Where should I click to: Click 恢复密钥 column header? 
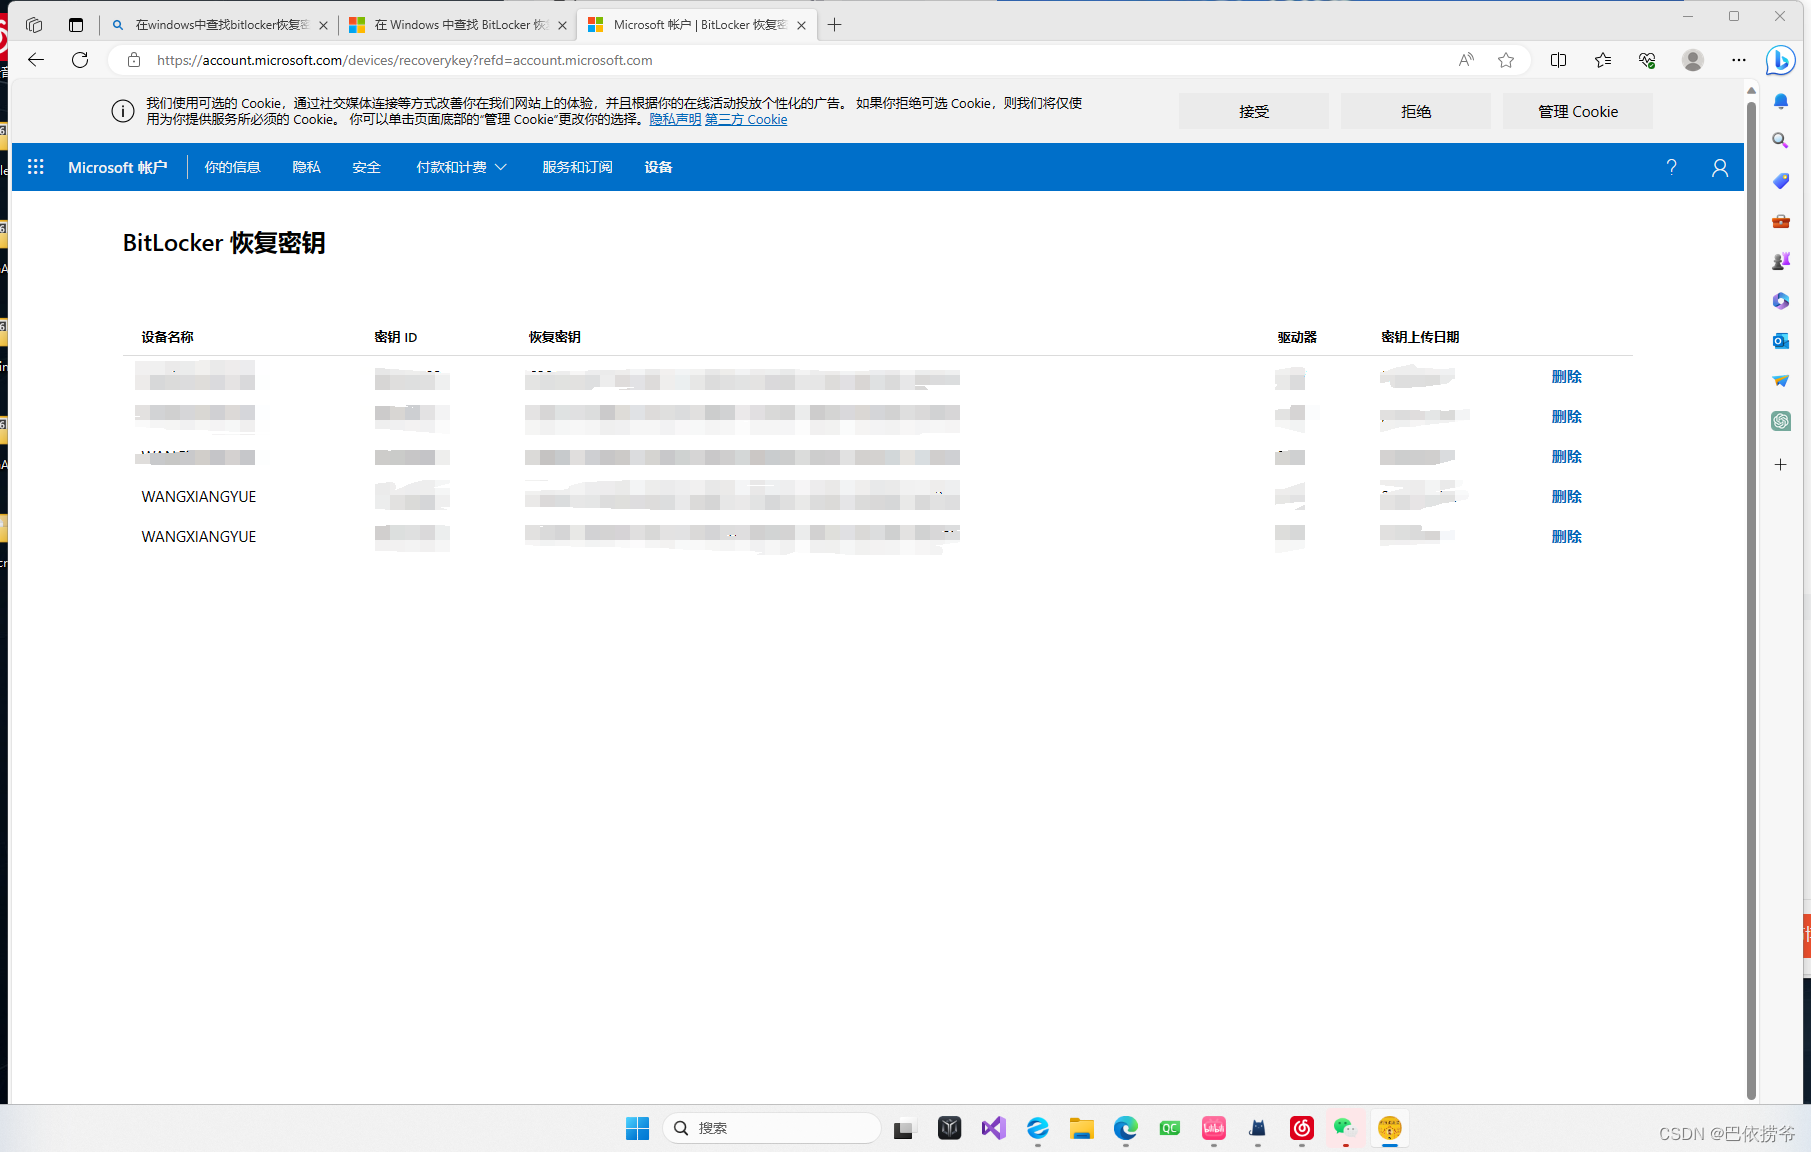[x=554, y=337]
